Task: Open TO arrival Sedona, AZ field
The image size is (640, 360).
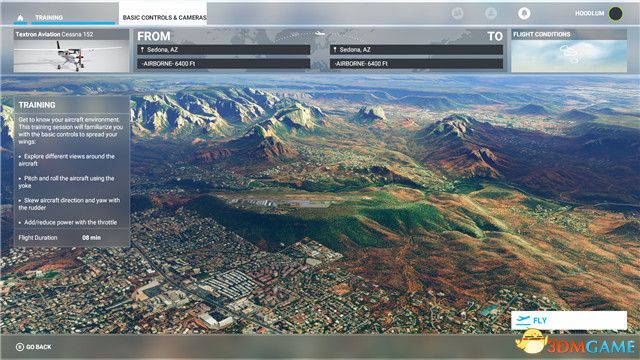Action: (x=416, y=50)
